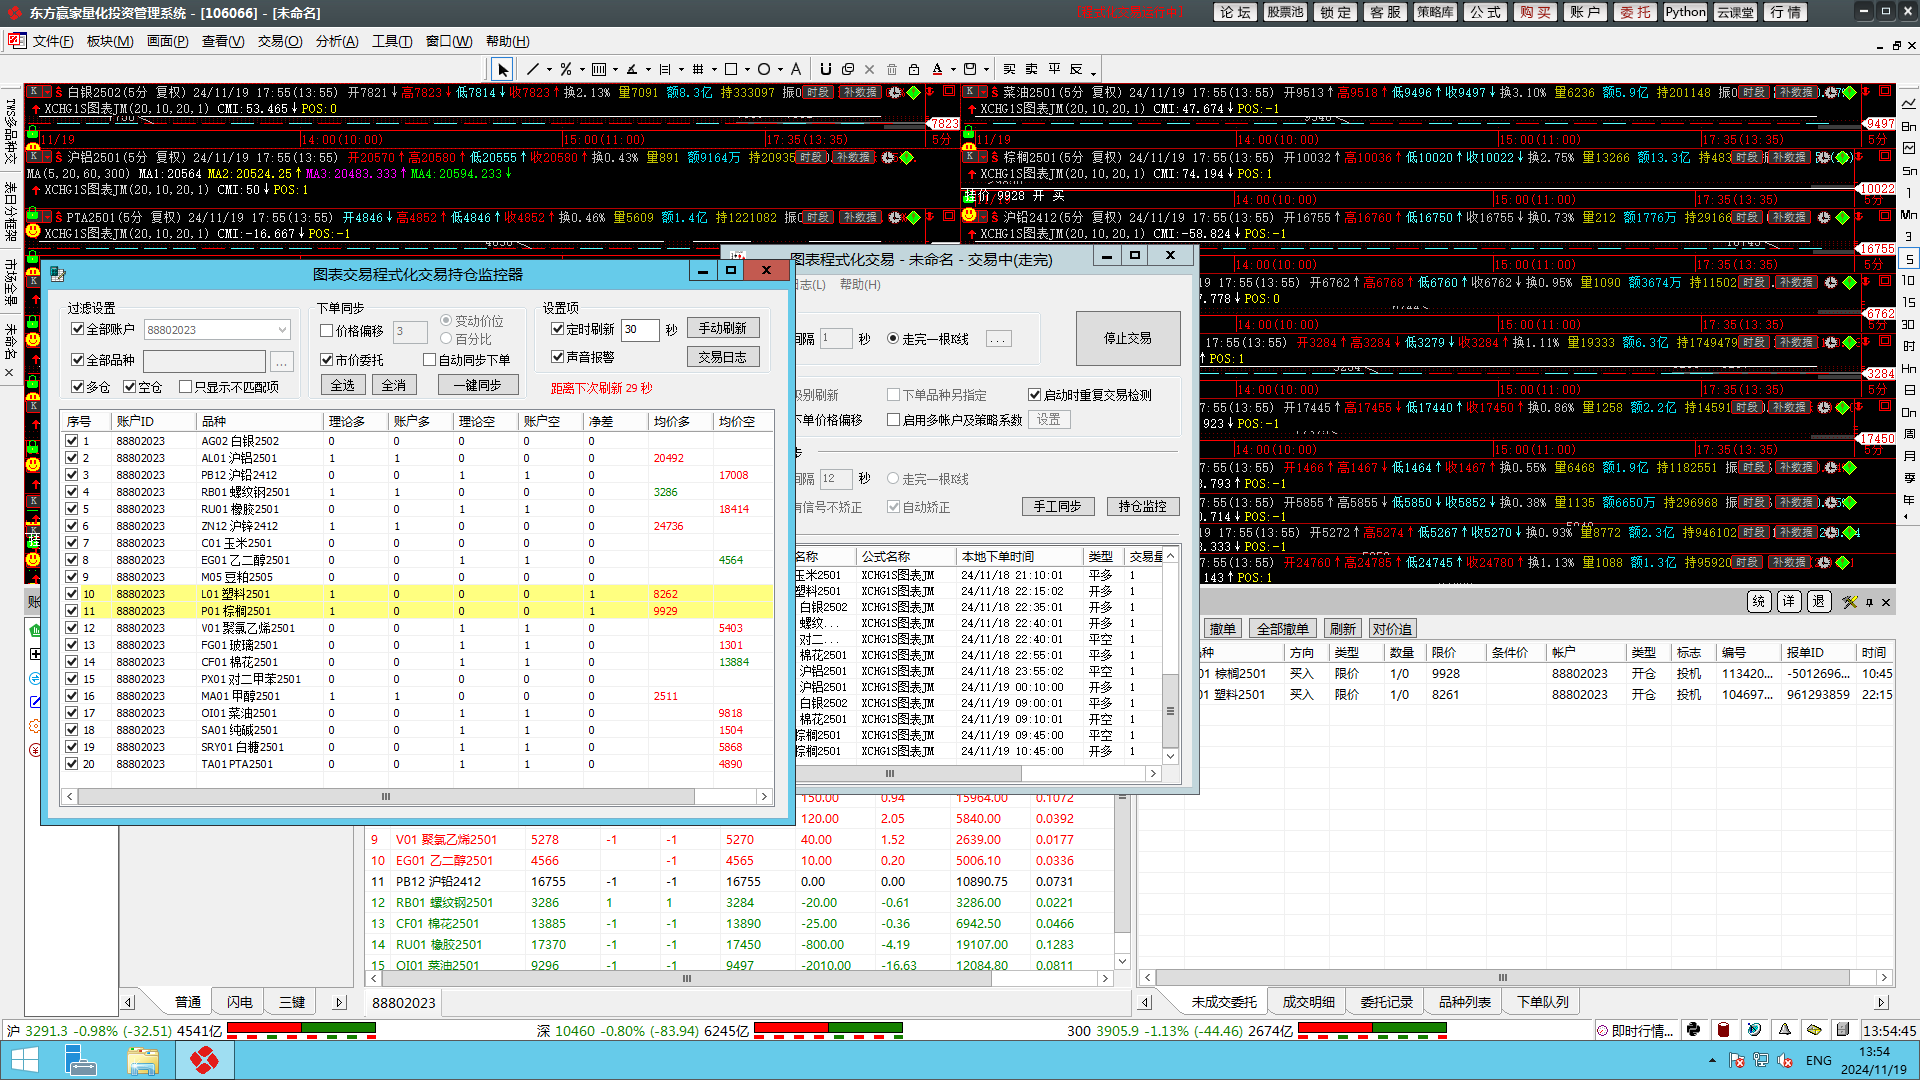
Task: Click the trash delete-drawing icon
Action: 892,69
